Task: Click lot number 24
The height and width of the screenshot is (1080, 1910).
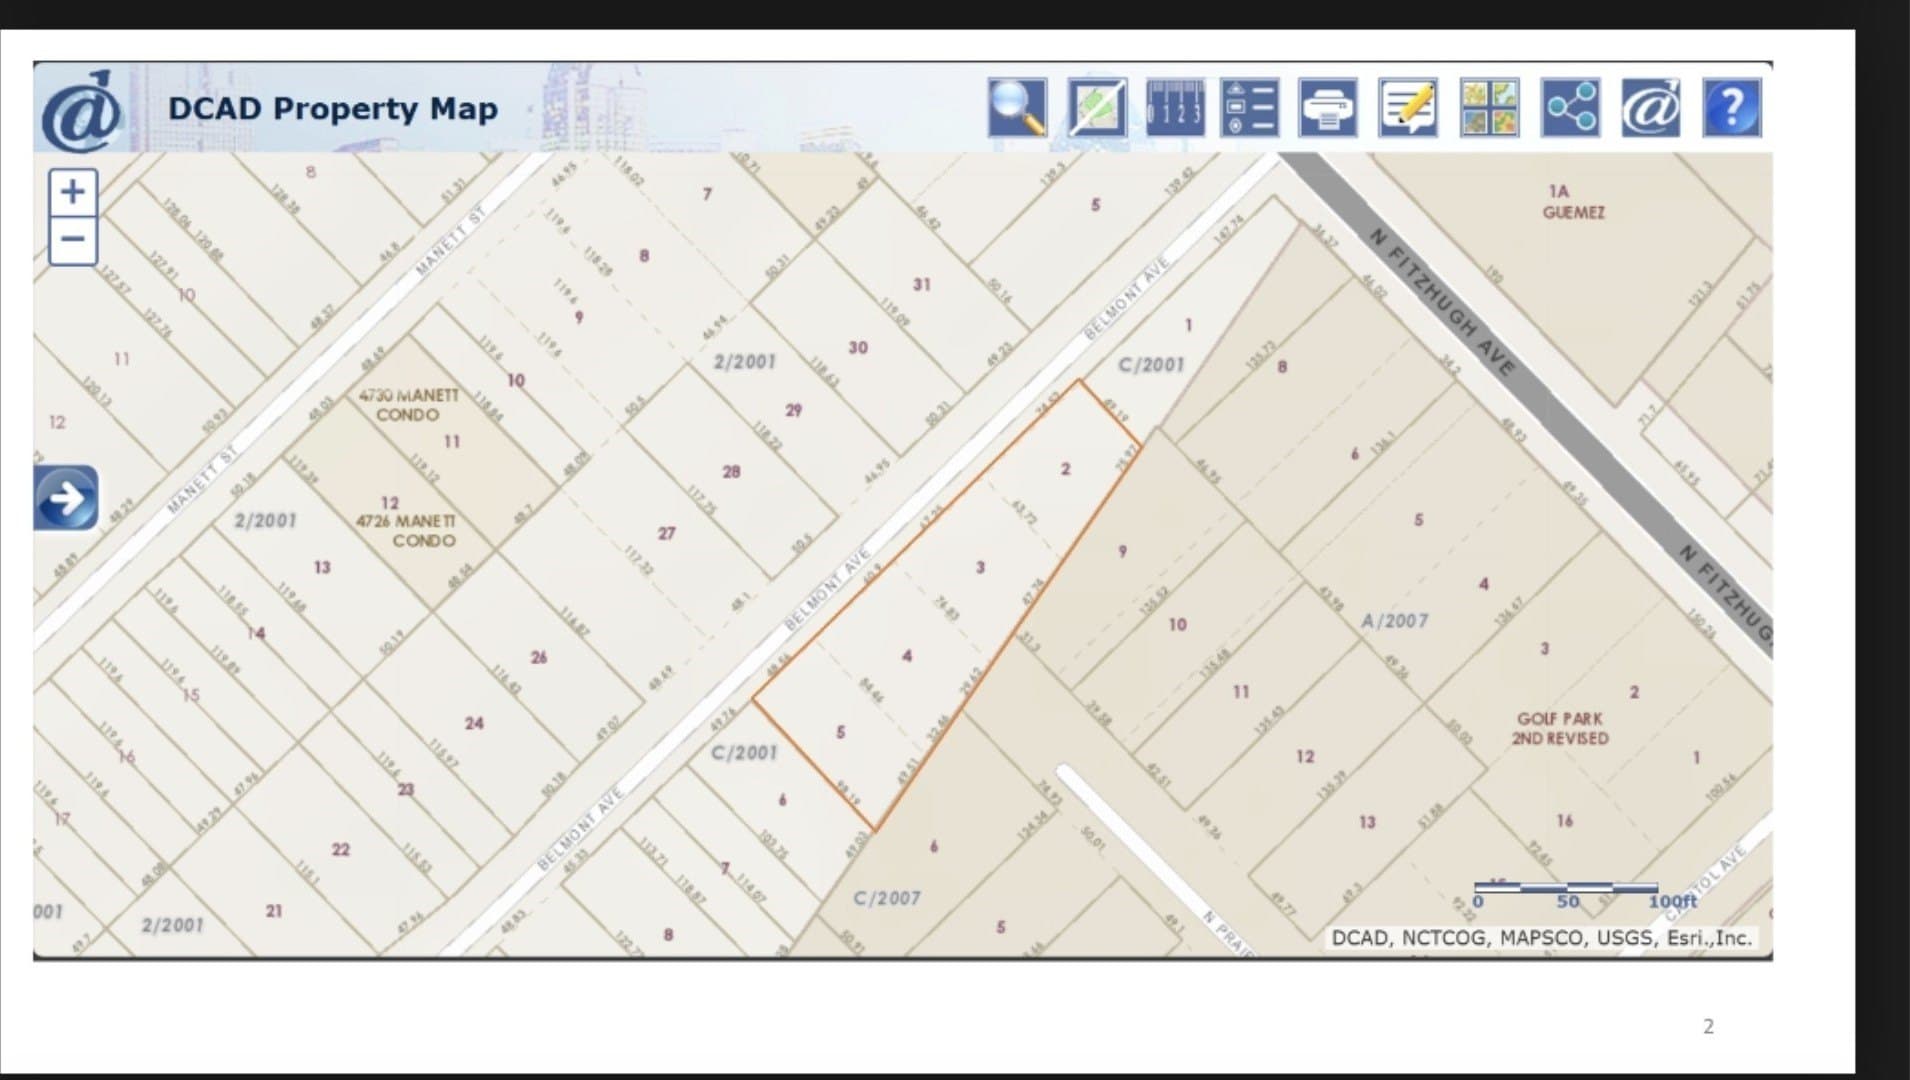Action: click(x=474, y=723)
